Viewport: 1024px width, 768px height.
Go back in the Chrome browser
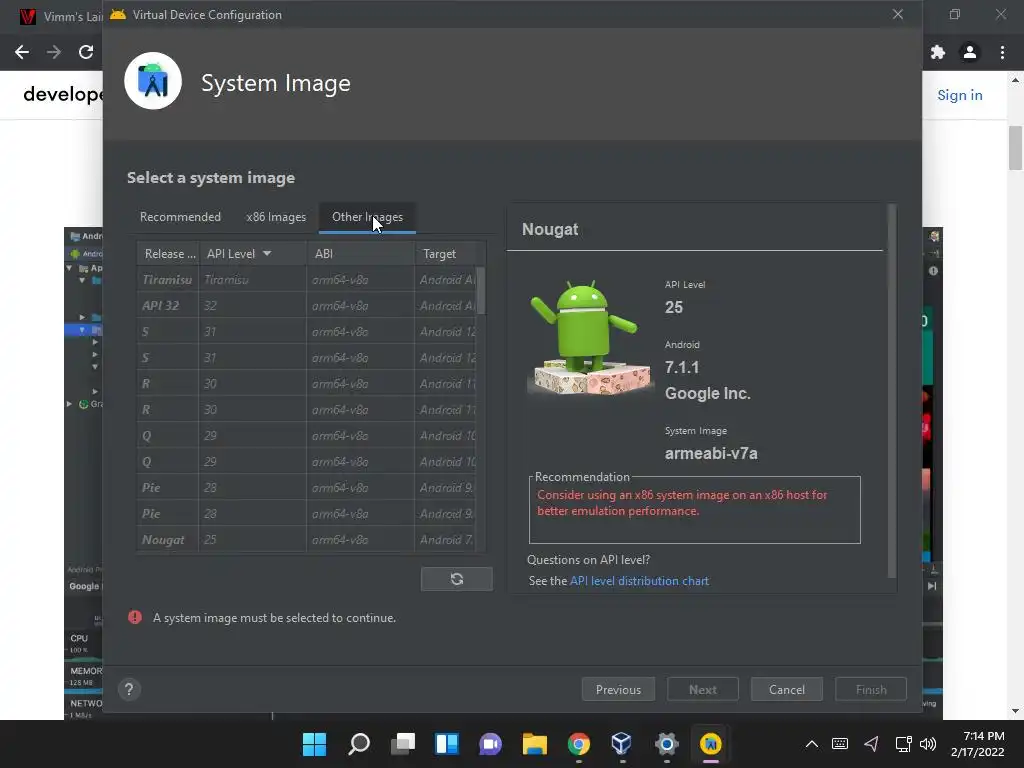click(22, 52)
